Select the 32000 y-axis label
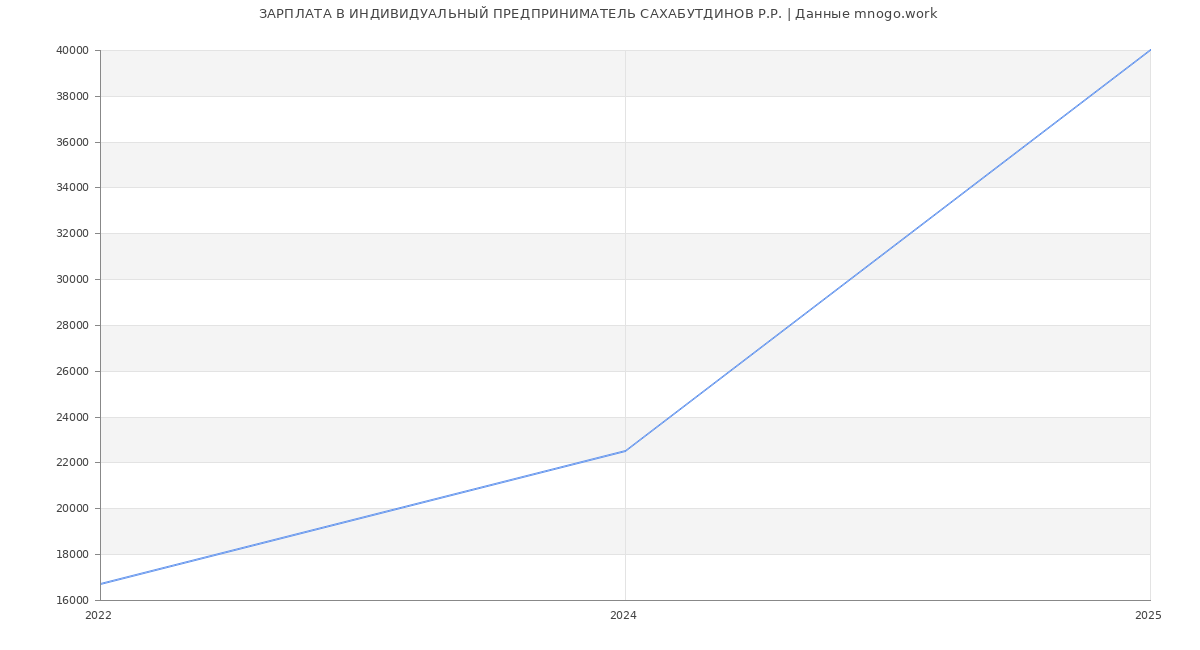 74,233
